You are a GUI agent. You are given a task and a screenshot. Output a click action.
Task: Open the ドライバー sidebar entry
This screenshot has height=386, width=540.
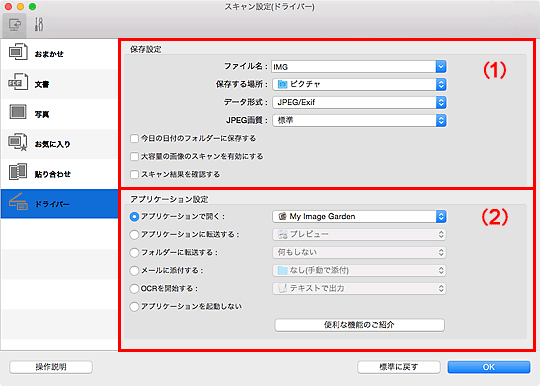[x=59, y=204]
